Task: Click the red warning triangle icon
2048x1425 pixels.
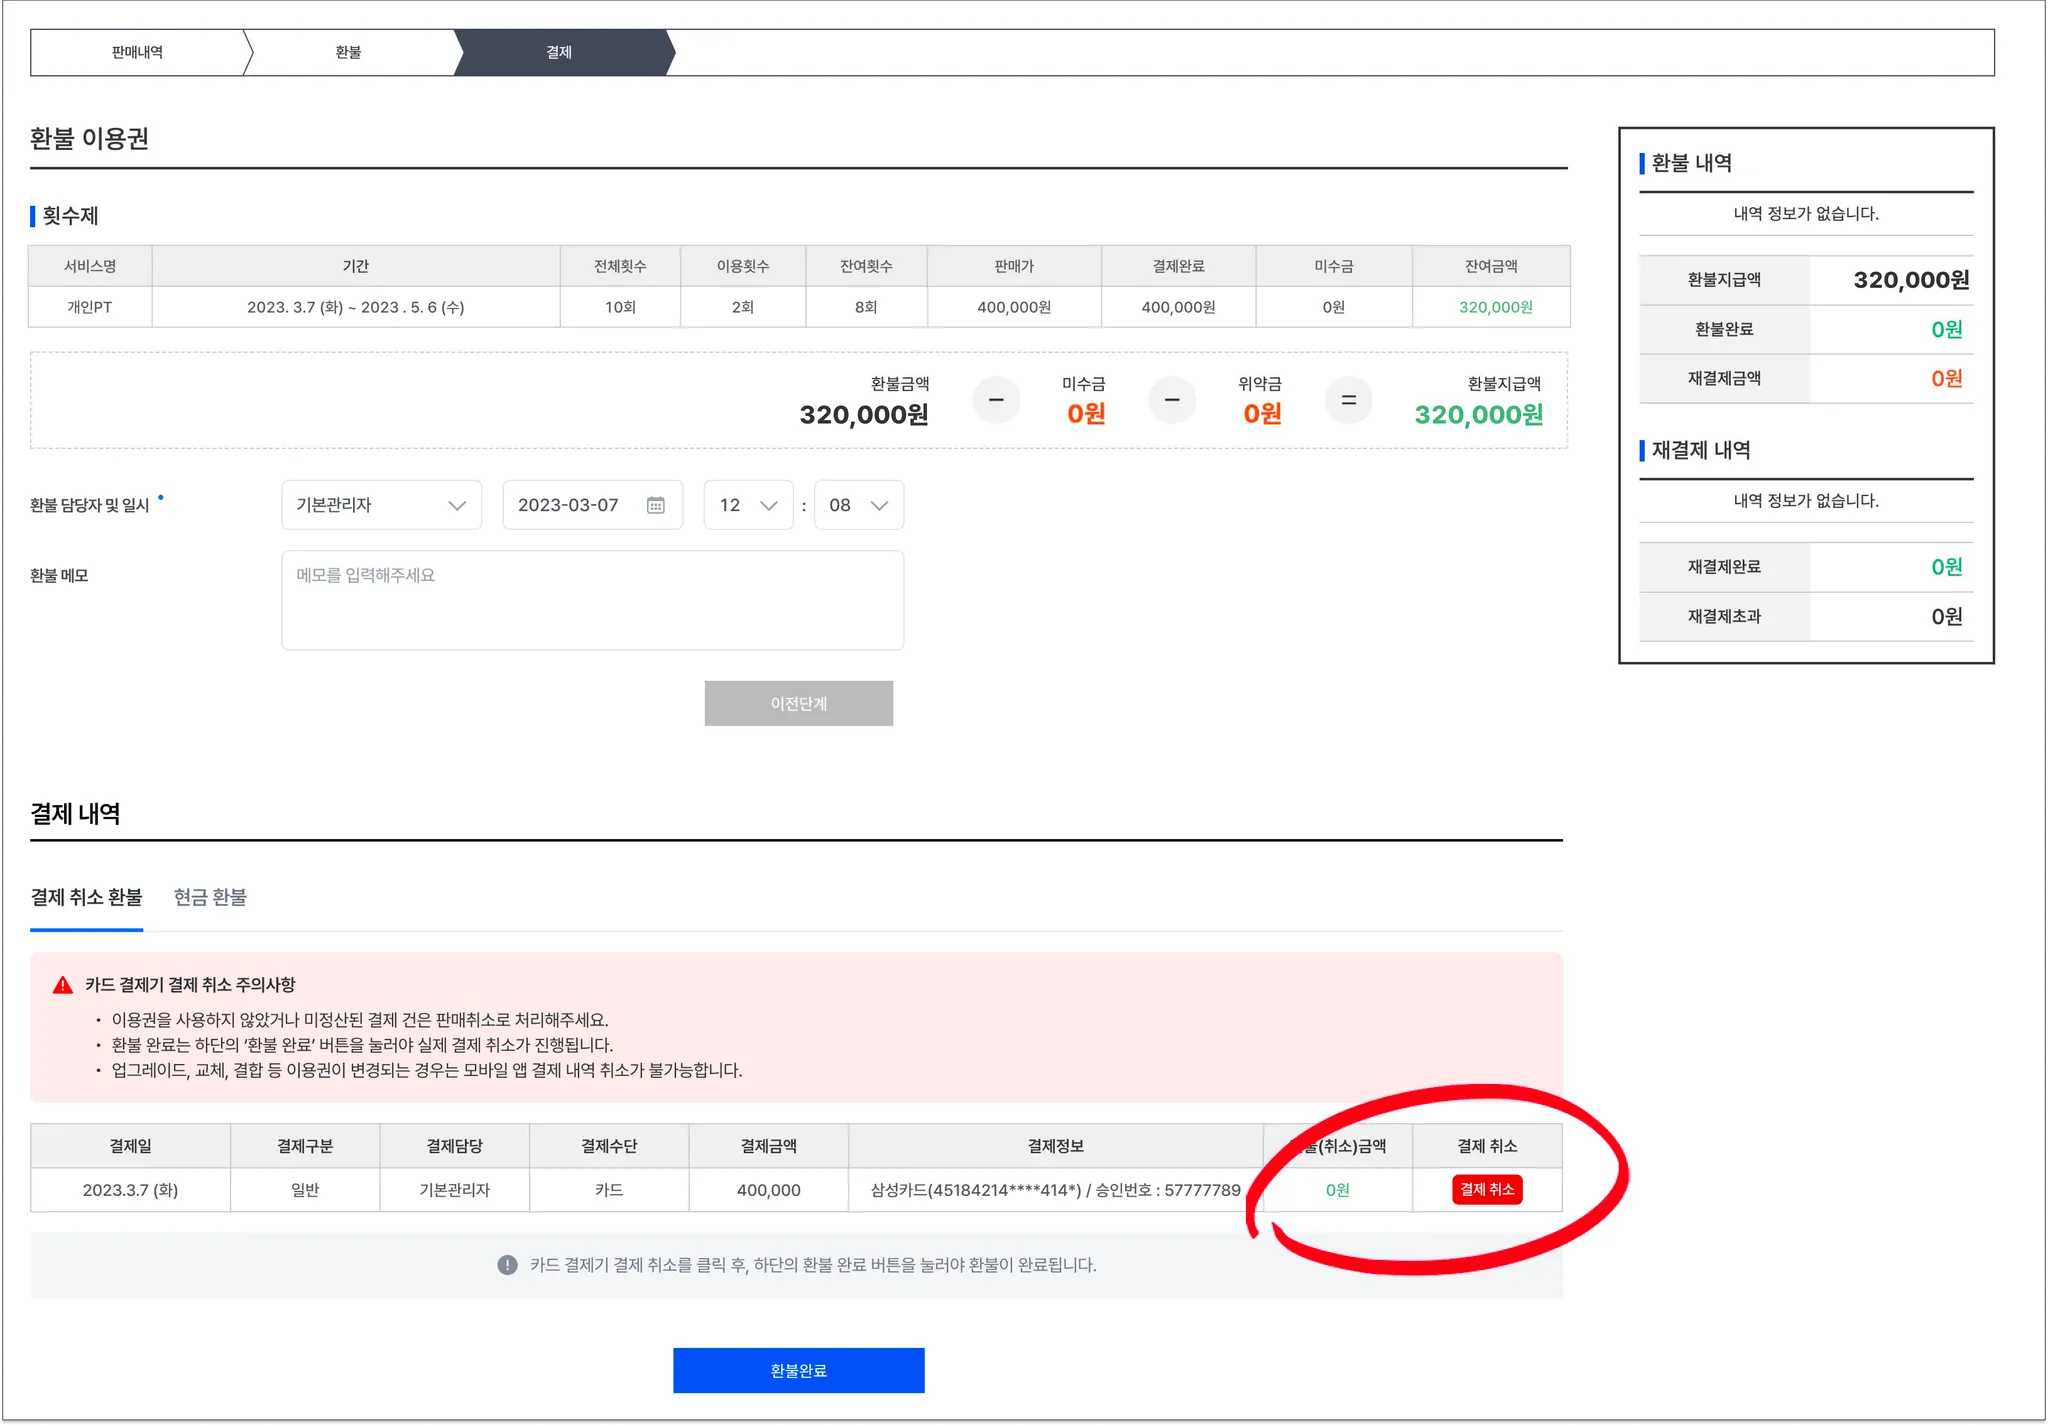Action: (x=63, y=985)
